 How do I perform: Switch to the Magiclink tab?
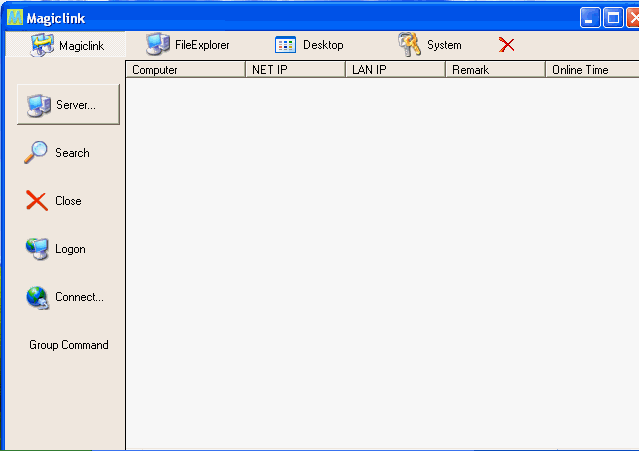67,45
